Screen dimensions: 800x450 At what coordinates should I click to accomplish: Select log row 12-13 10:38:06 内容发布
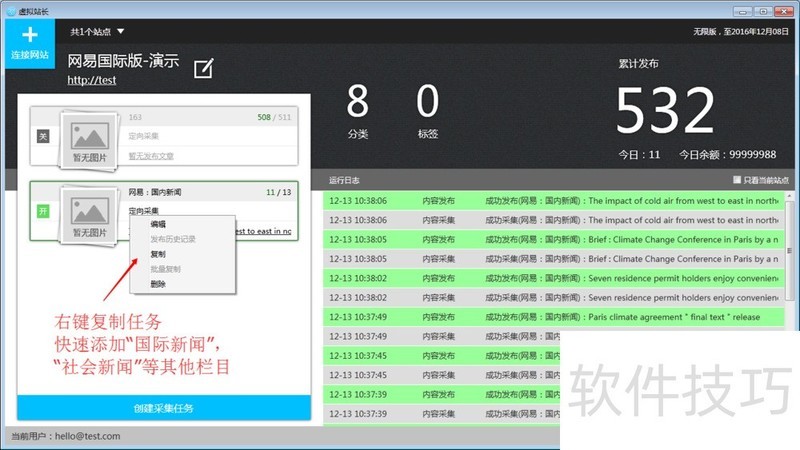pos(554,201)
